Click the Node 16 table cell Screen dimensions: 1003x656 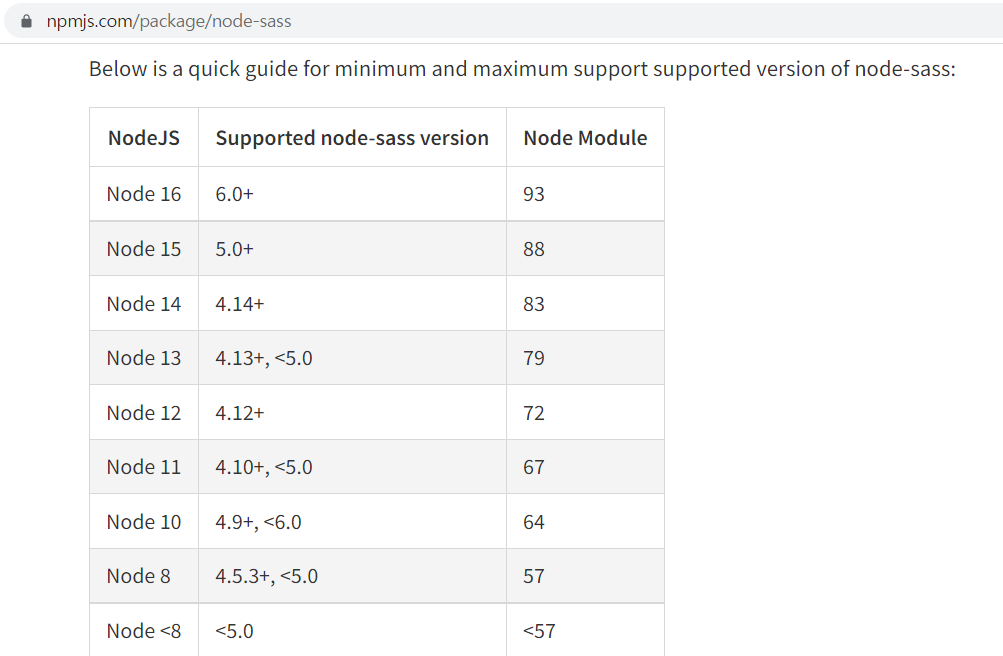coord(144,194)
